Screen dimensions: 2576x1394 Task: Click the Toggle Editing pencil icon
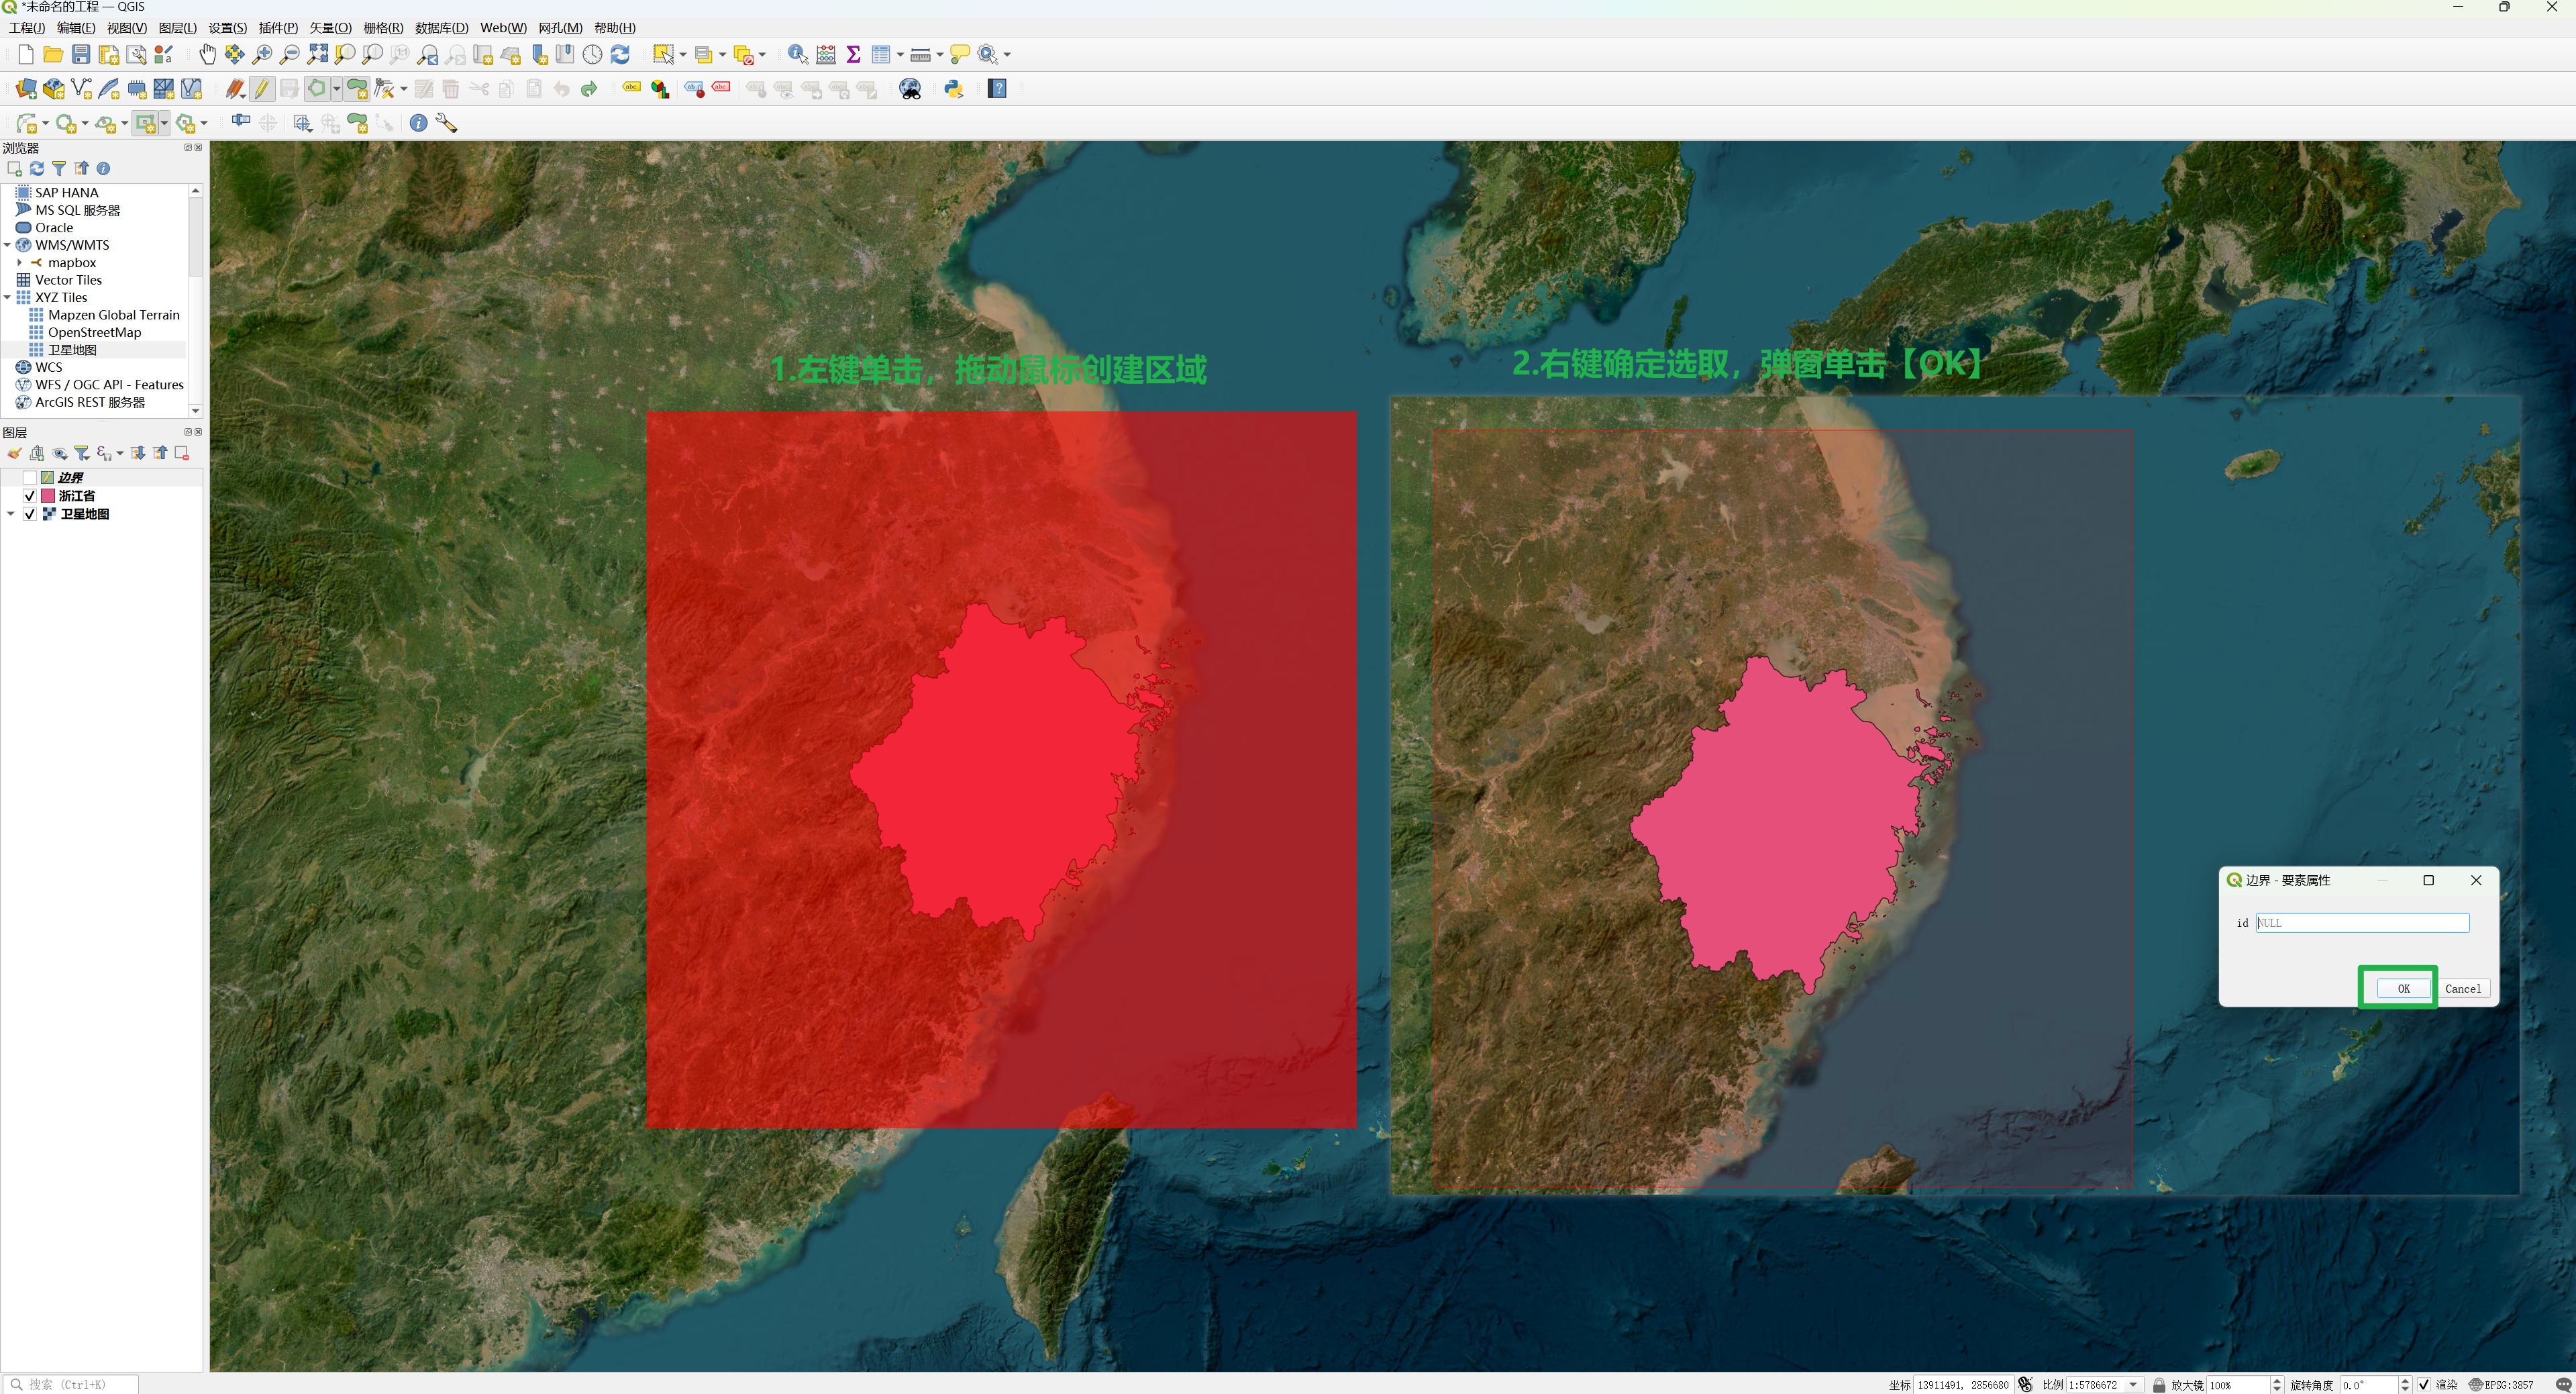[262, 89]
